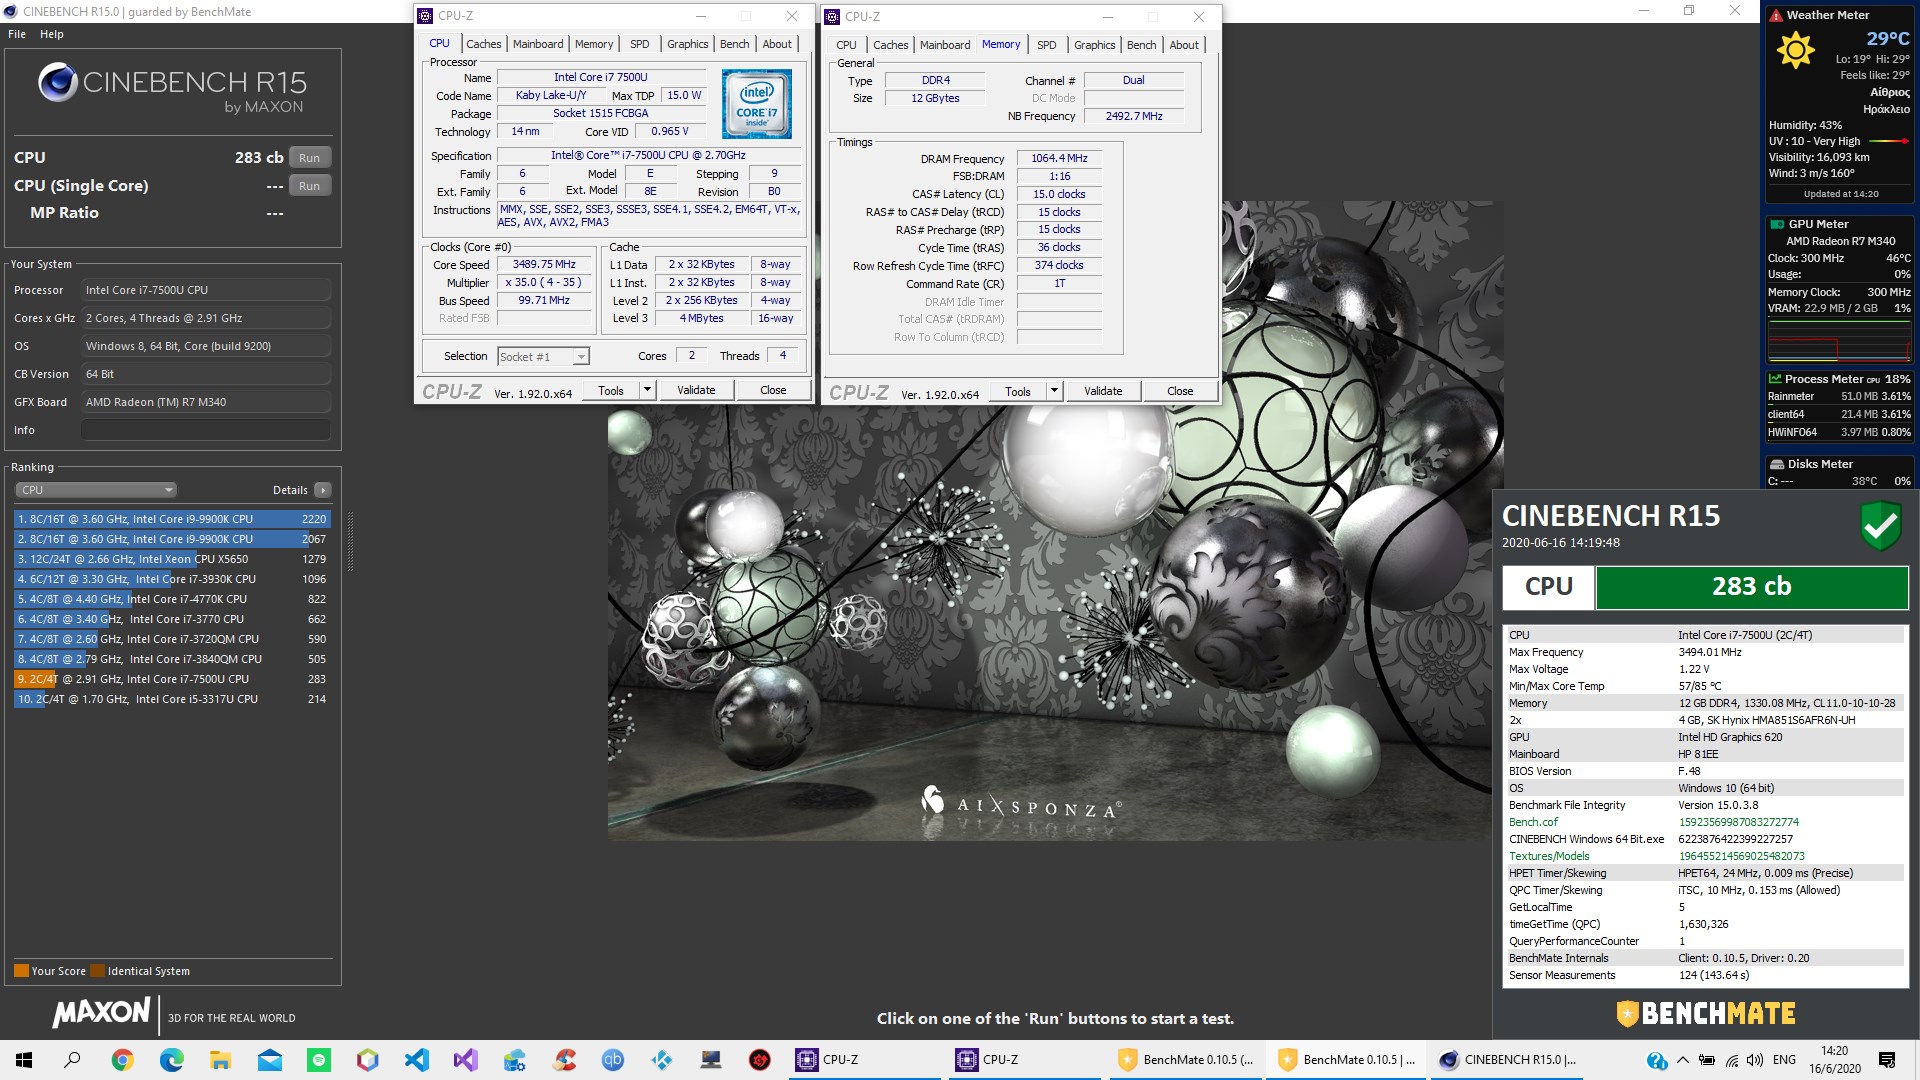Click the GPU Meter usage graph

1839,343
